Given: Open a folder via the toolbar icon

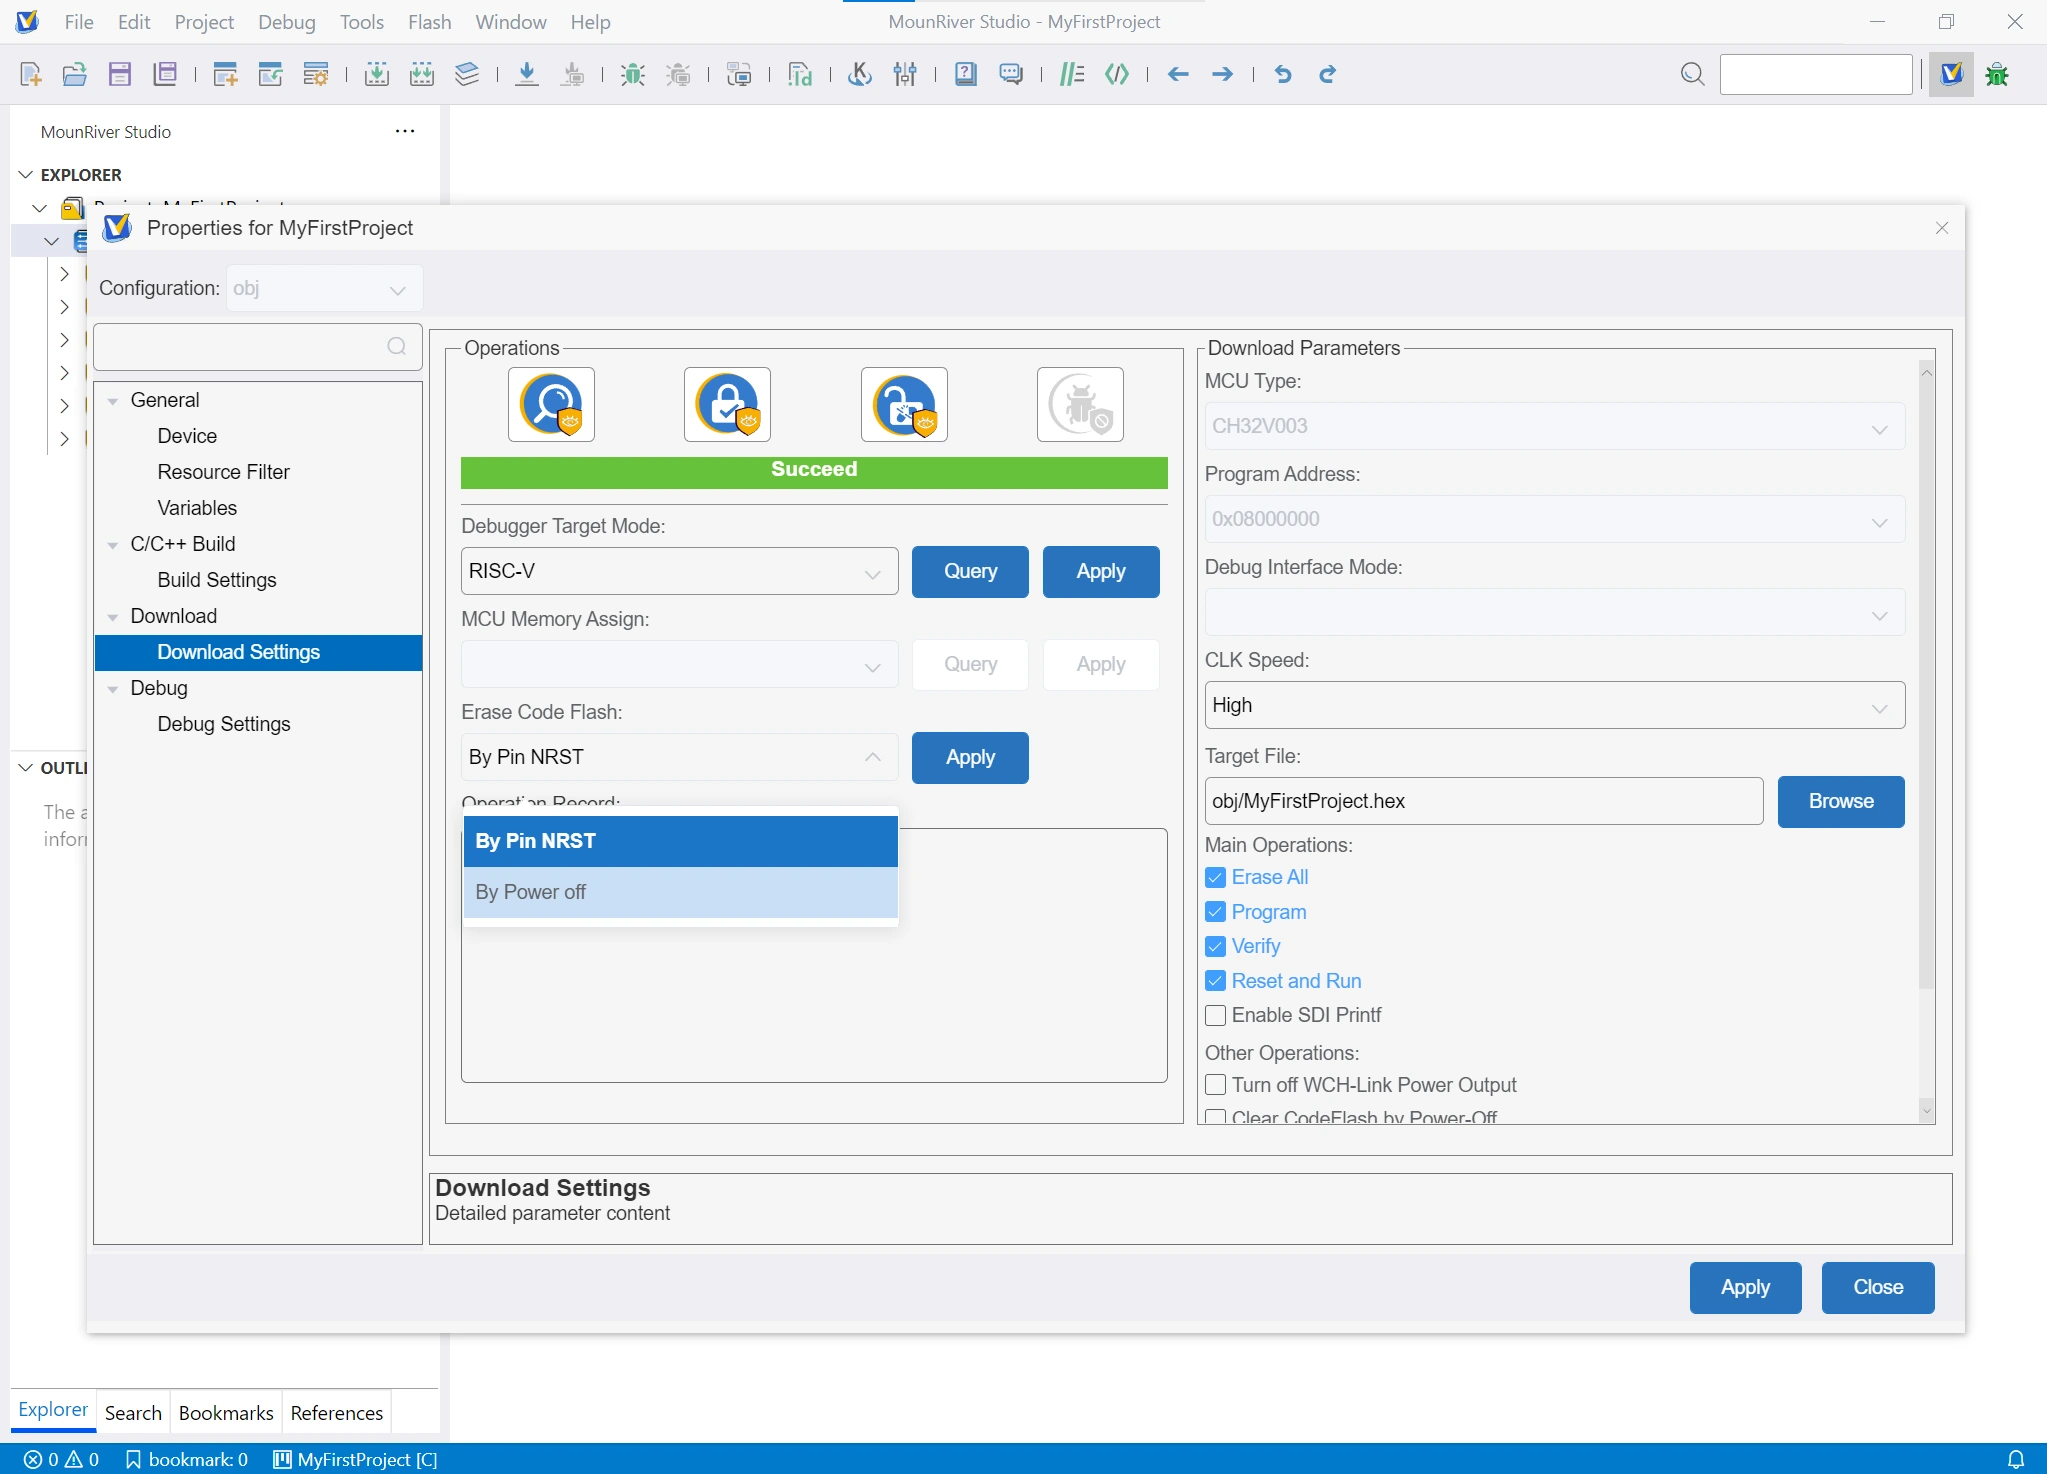Looking at the screenshot, I should coord(75,74).
